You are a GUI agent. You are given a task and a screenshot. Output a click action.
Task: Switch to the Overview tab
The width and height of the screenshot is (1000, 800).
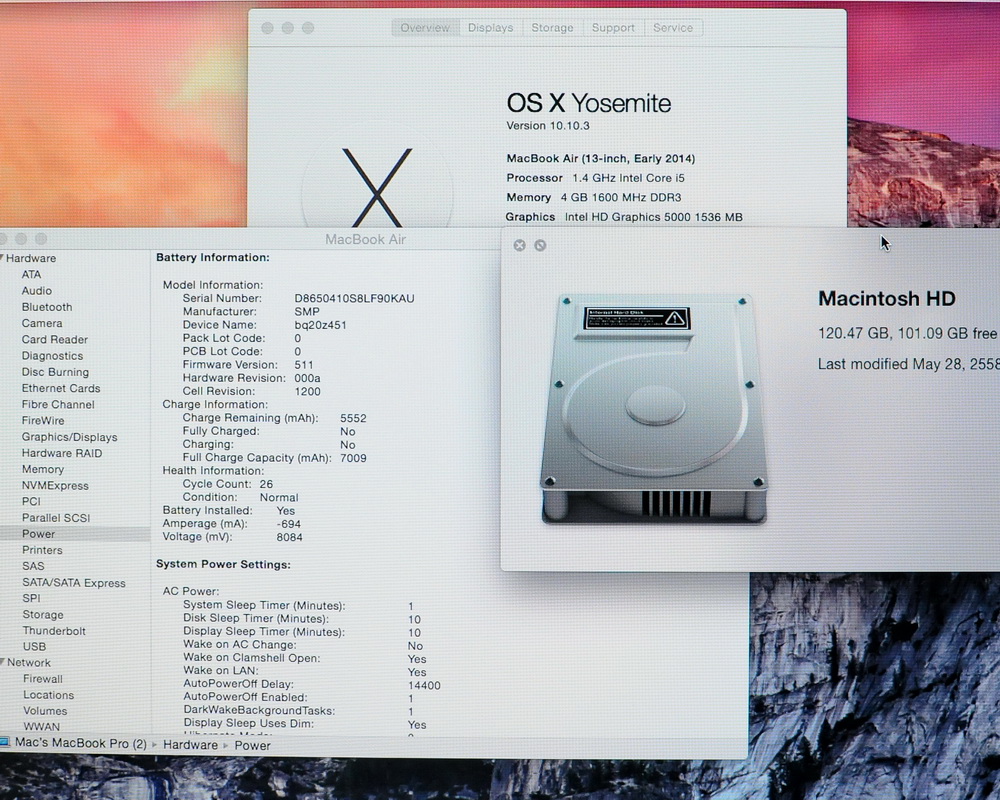point(425,28)
